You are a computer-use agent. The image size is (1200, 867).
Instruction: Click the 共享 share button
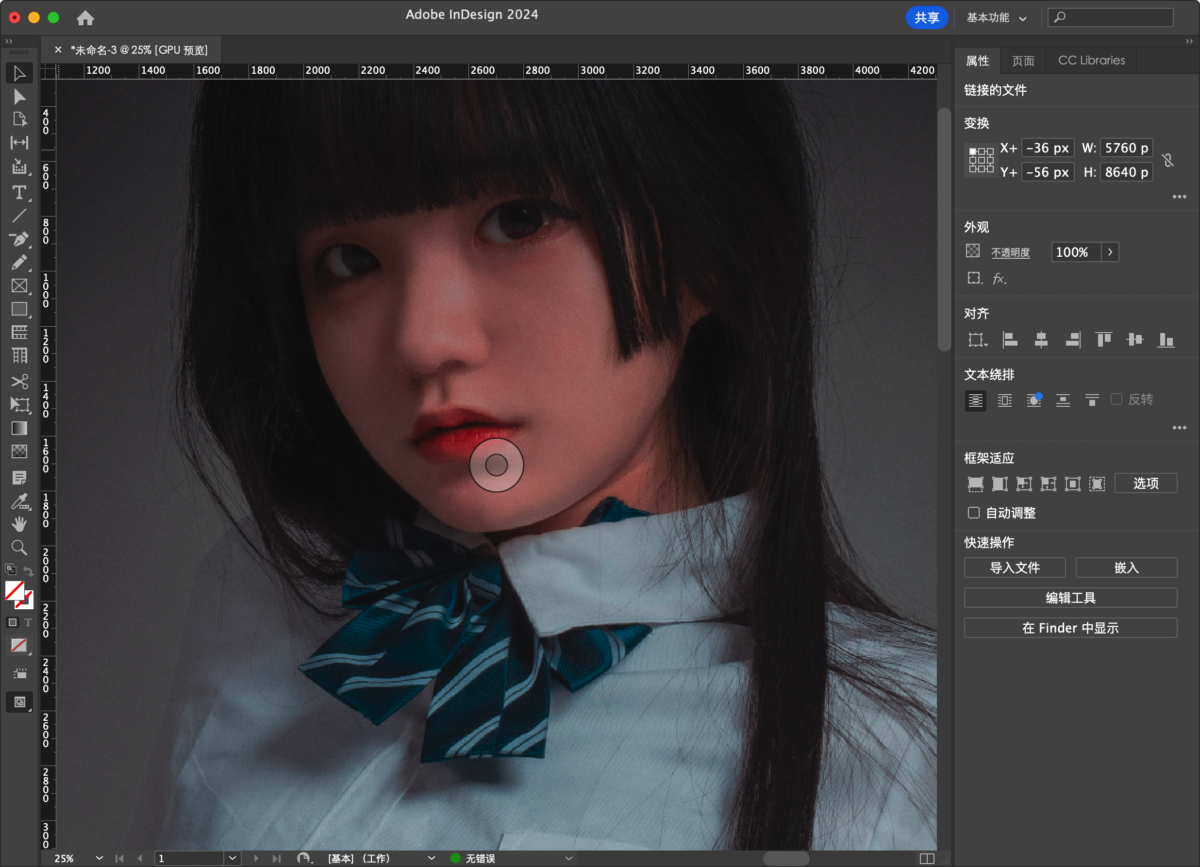pos(927,18)
